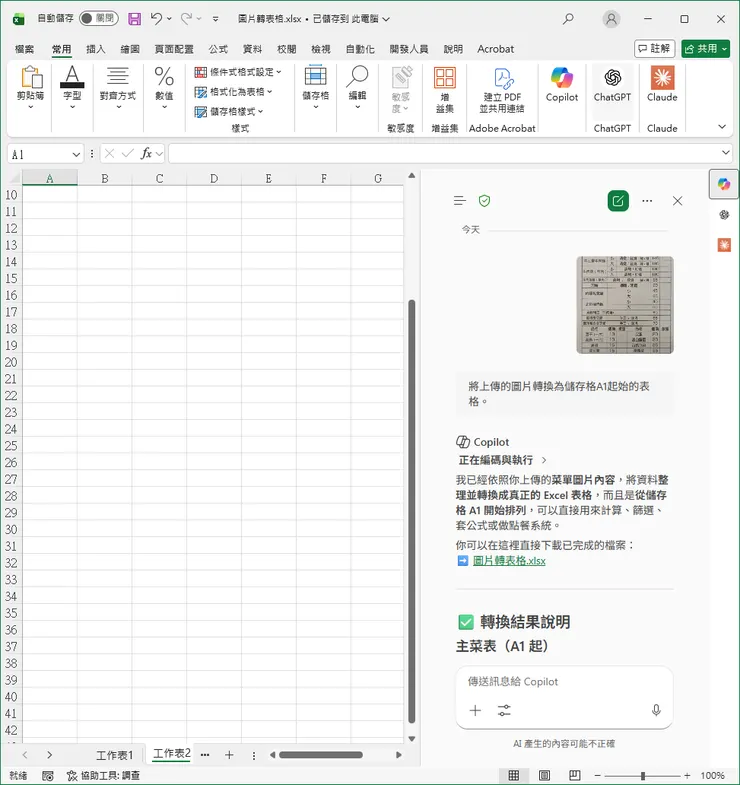Open Copilot pane more options ellipsis

[x=647, y=201]
